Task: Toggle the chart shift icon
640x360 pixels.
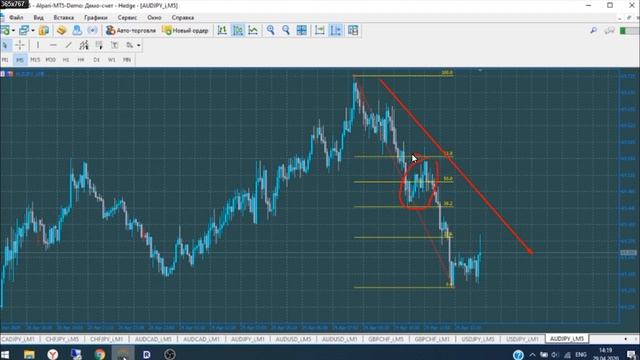Action: click(x=336, y=30)
